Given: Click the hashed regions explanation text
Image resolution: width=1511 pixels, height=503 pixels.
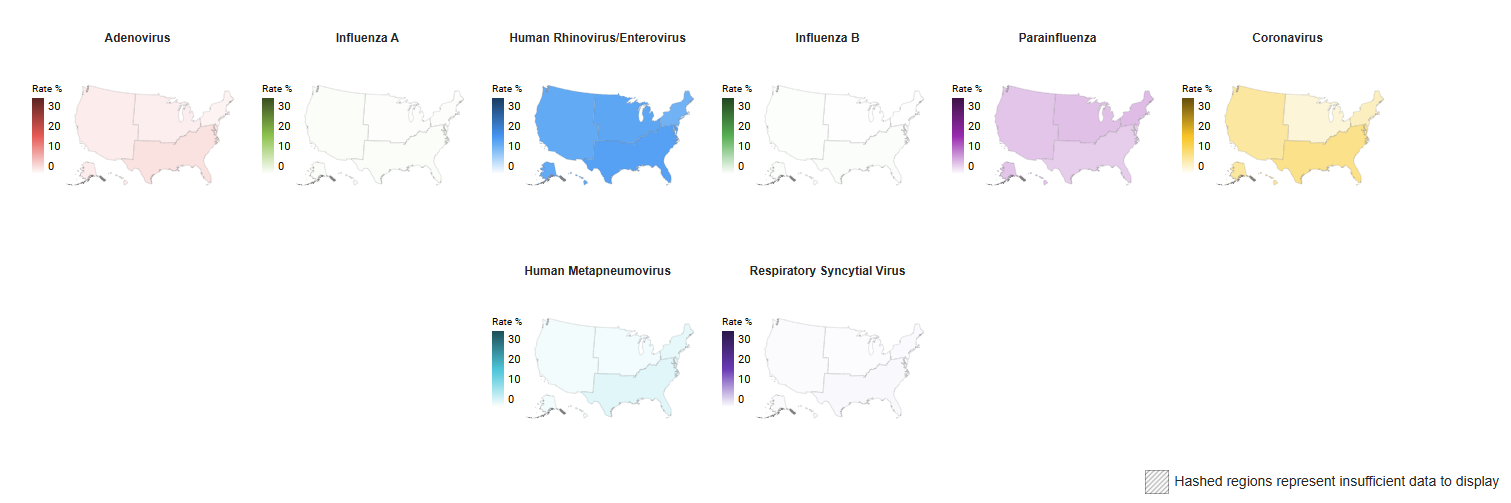Looking at the screenshot, I should pyautogui.click(x=1336, y=481).
